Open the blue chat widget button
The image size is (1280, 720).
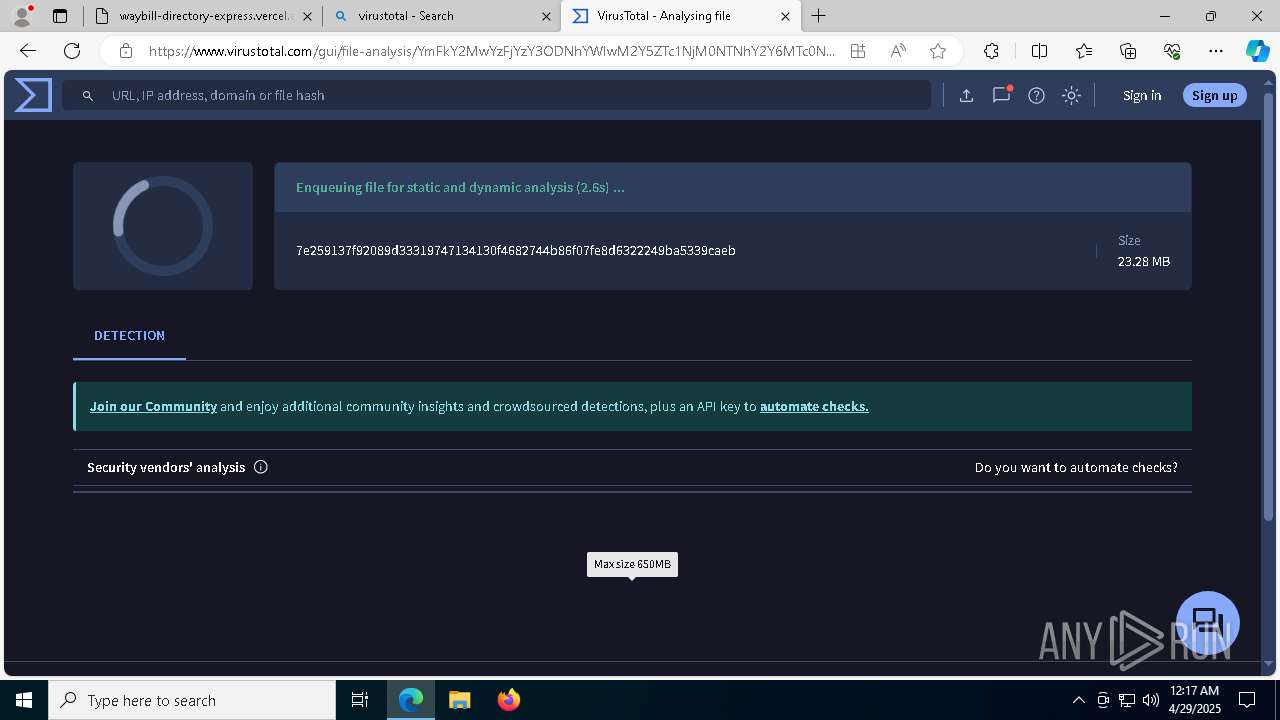(1208, 622)
